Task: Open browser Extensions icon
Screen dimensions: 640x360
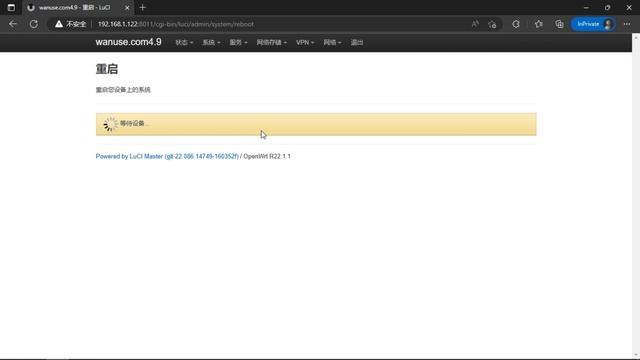Action: pos(516,24)
